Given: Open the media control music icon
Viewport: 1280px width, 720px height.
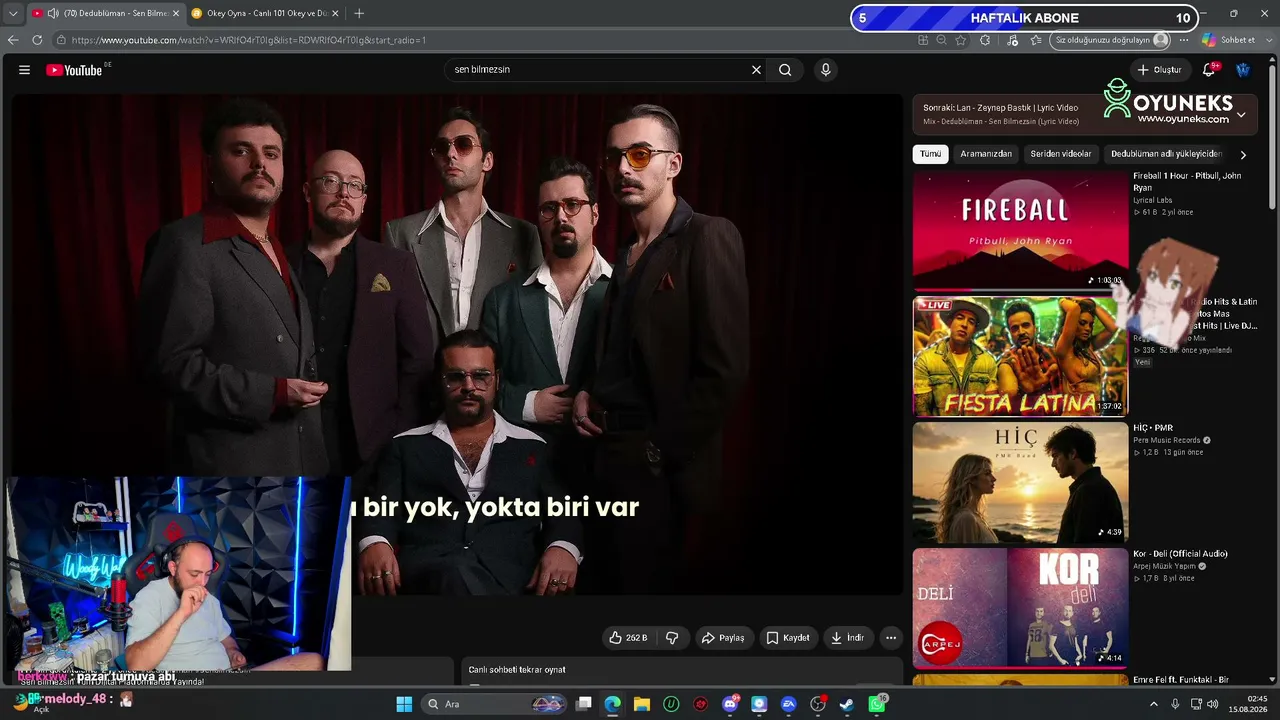Looking at the screenshot, I should tap(1013, 40).
